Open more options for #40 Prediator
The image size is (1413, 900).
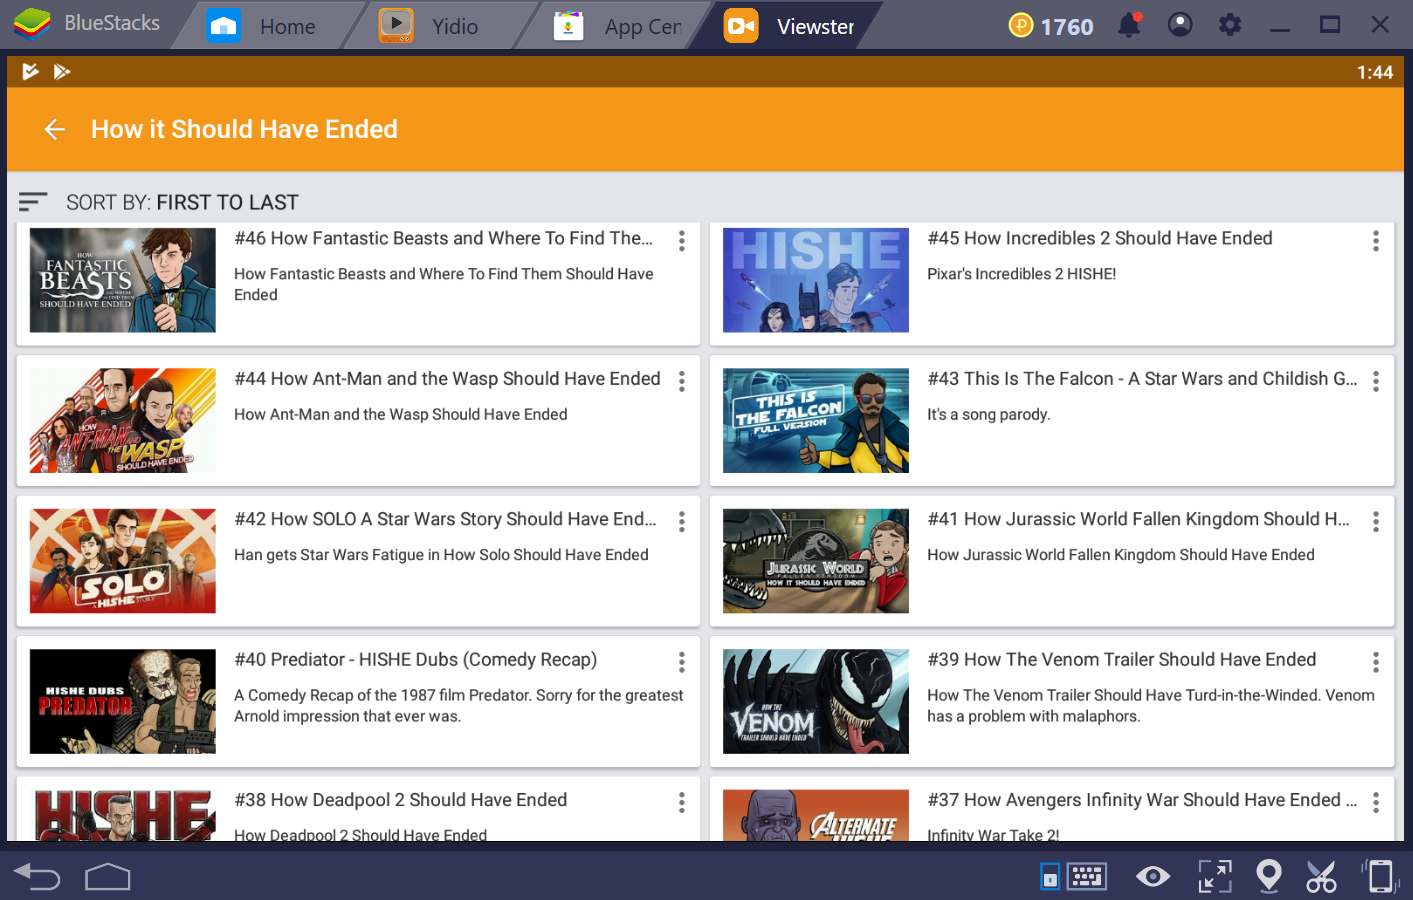pos(682,662)
